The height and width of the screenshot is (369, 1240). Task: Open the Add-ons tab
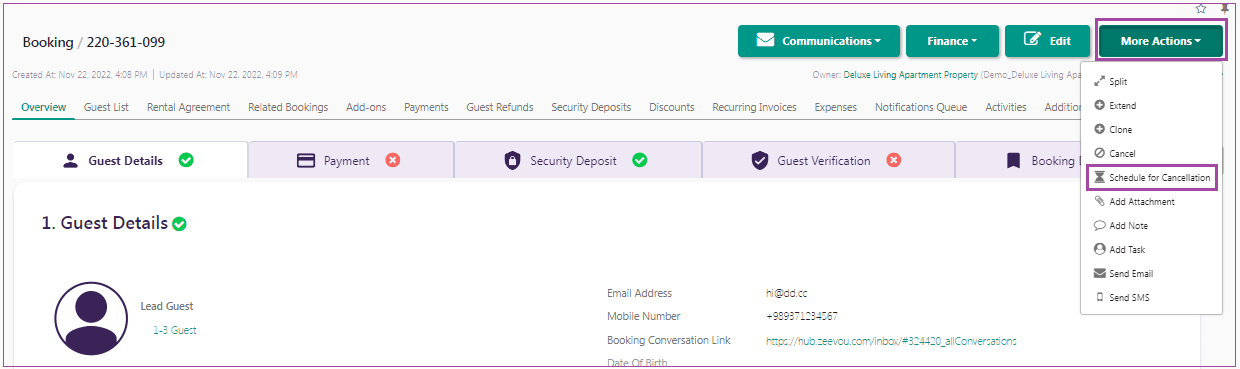pyautogui.click(x=366, y=107)
